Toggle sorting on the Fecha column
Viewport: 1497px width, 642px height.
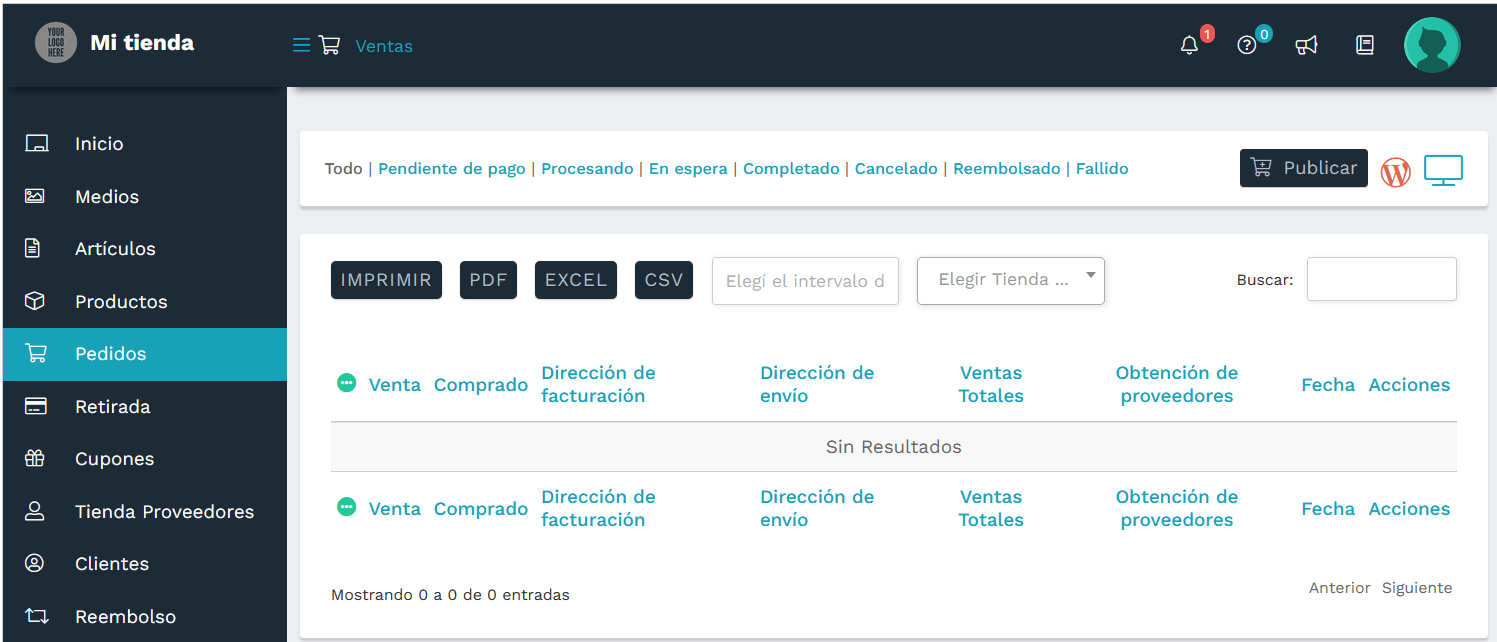tap(1328, 384)
